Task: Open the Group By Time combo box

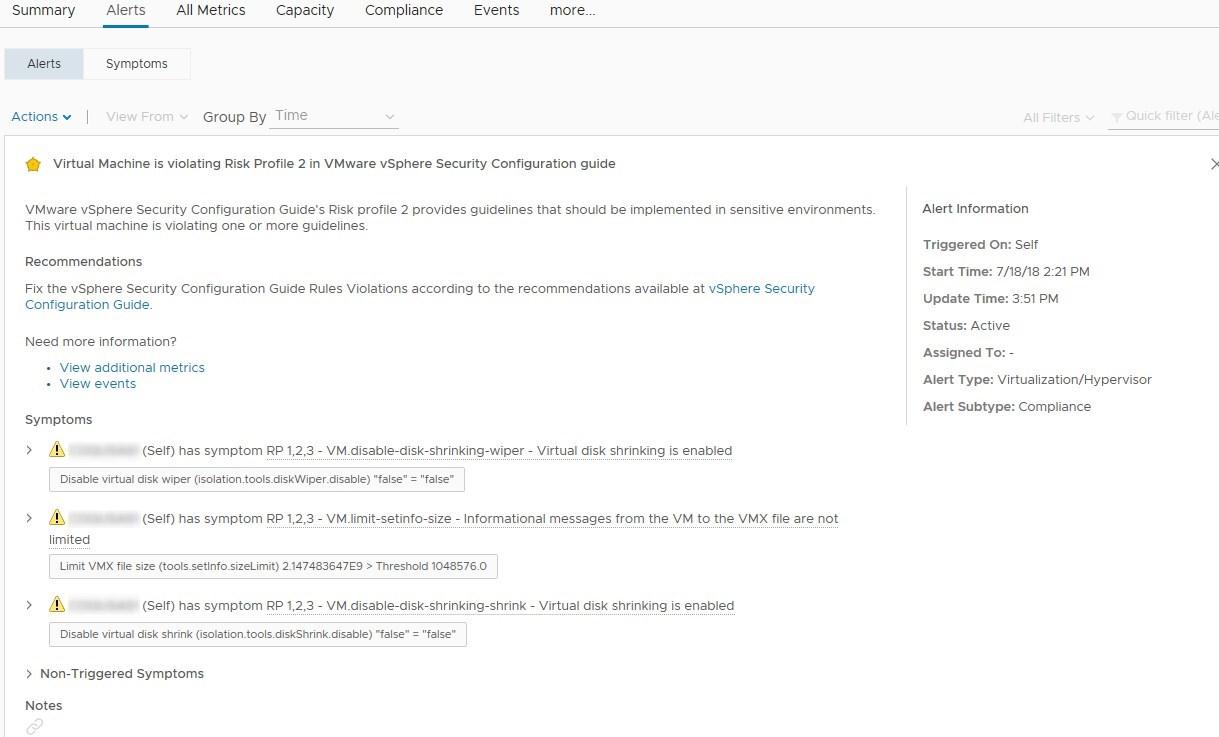Action: pyautogui.click(x=334, y=116)
